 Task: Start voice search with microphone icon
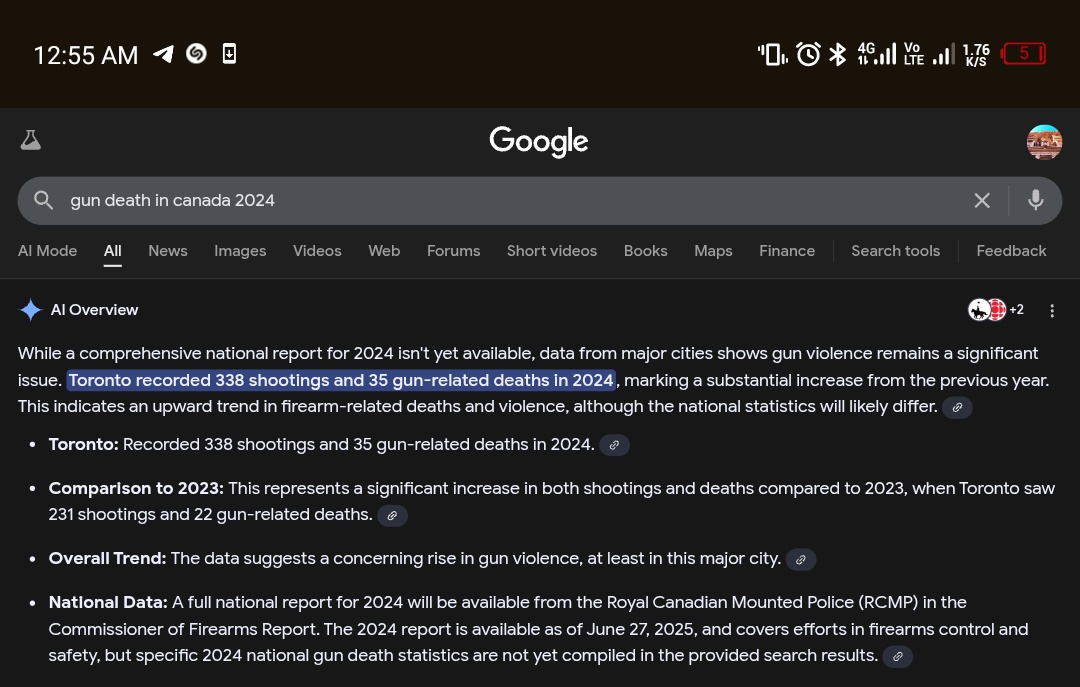[x=1035, y=201]
